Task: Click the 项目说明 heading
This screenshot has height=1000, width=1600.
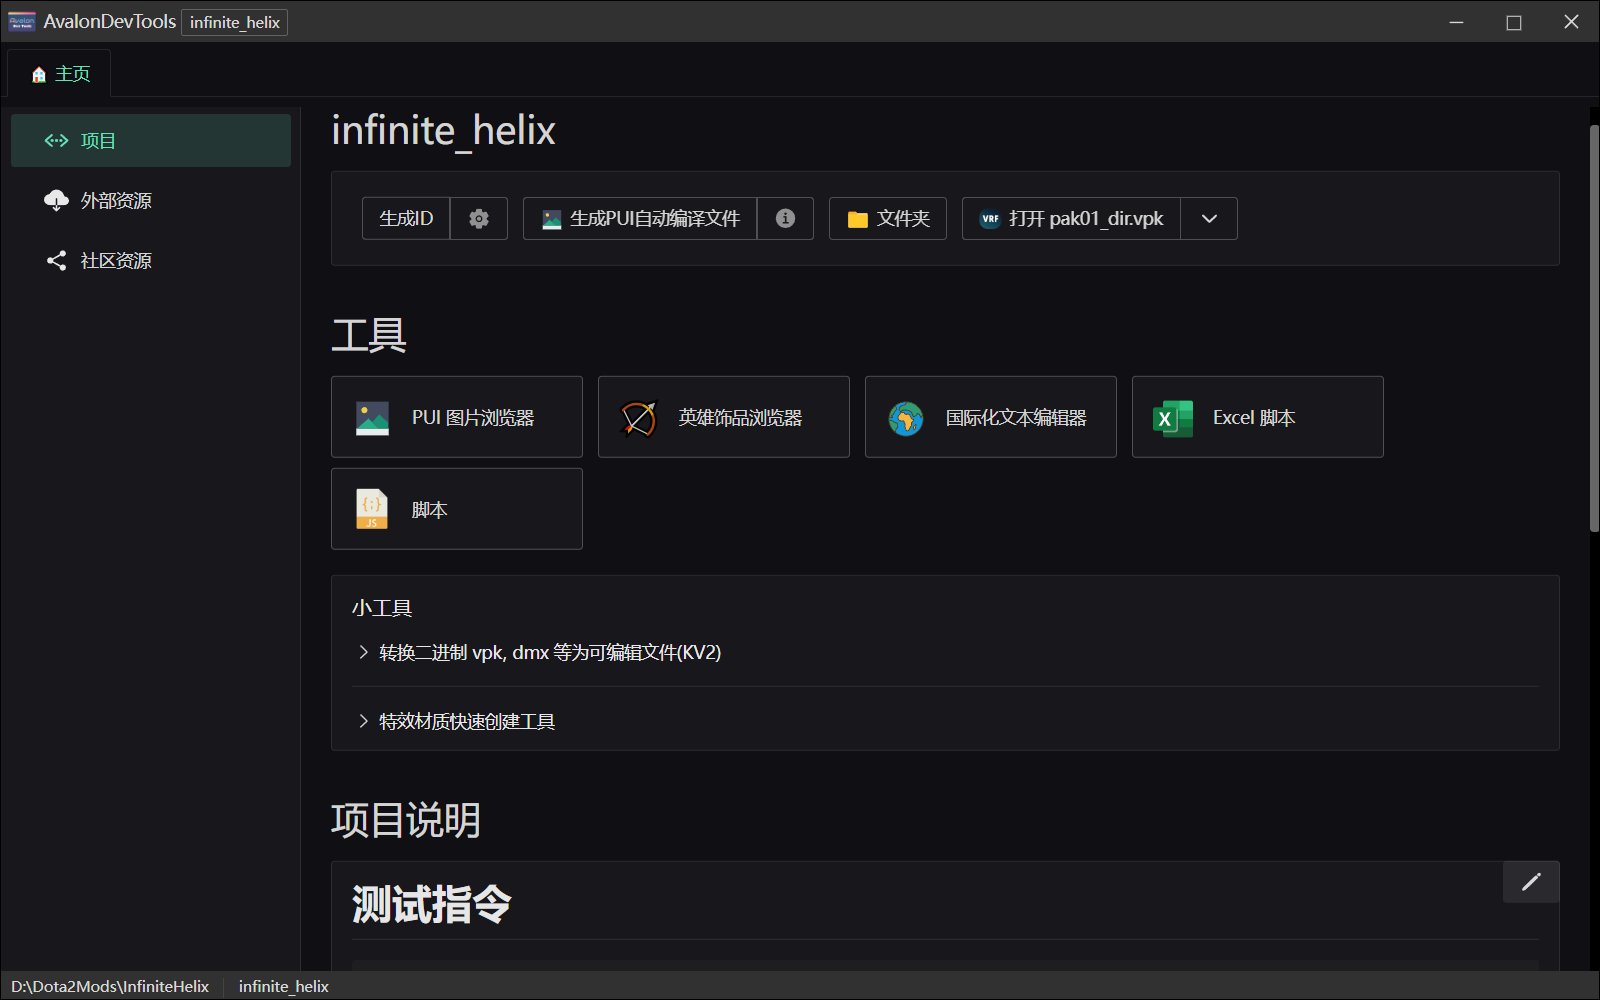Action: pos(406,820)
